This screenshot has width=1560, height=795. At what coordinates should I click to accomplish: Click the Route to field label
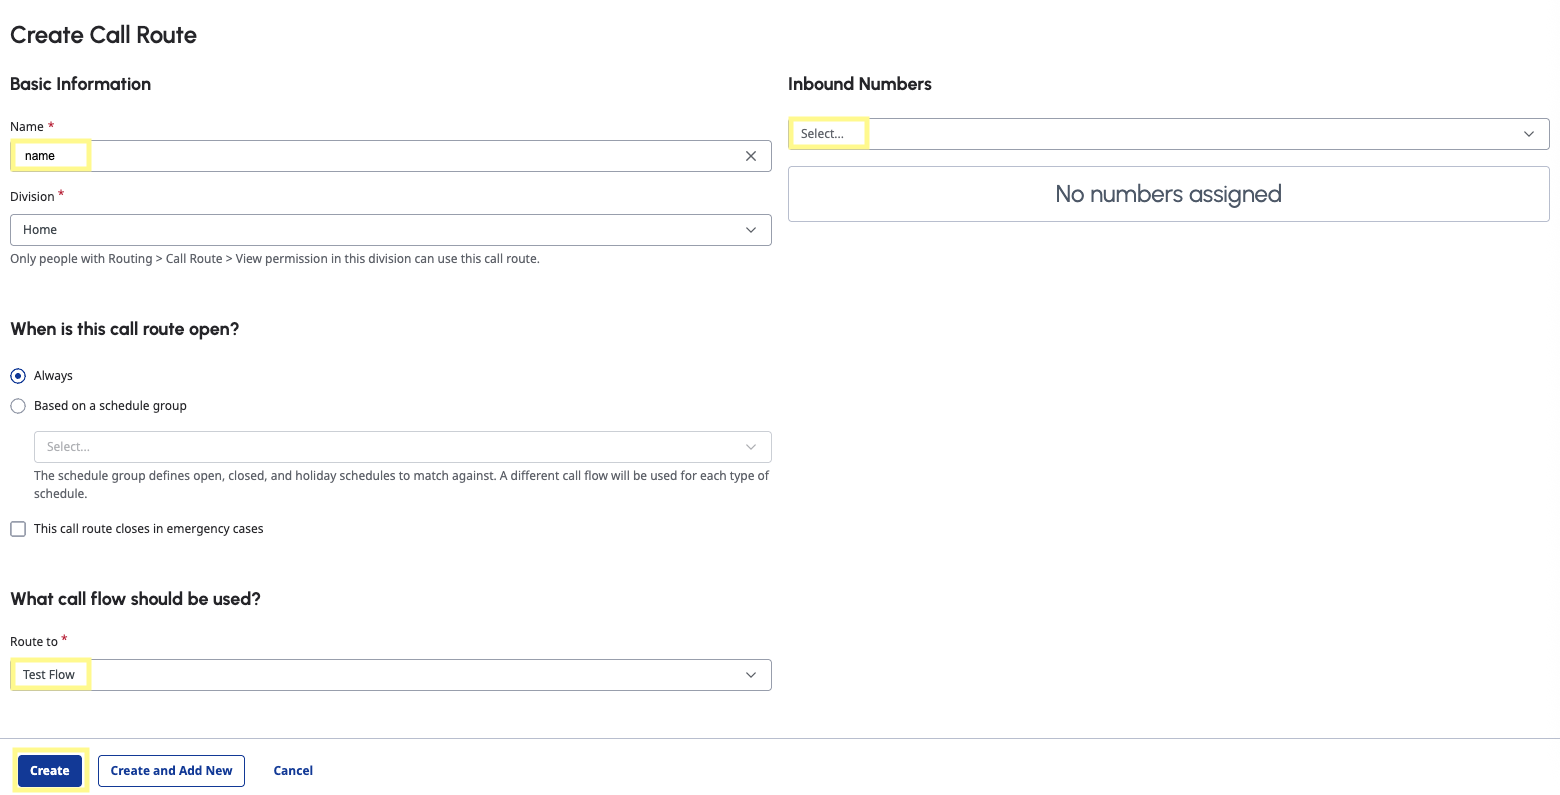click(x=34, y=642)
